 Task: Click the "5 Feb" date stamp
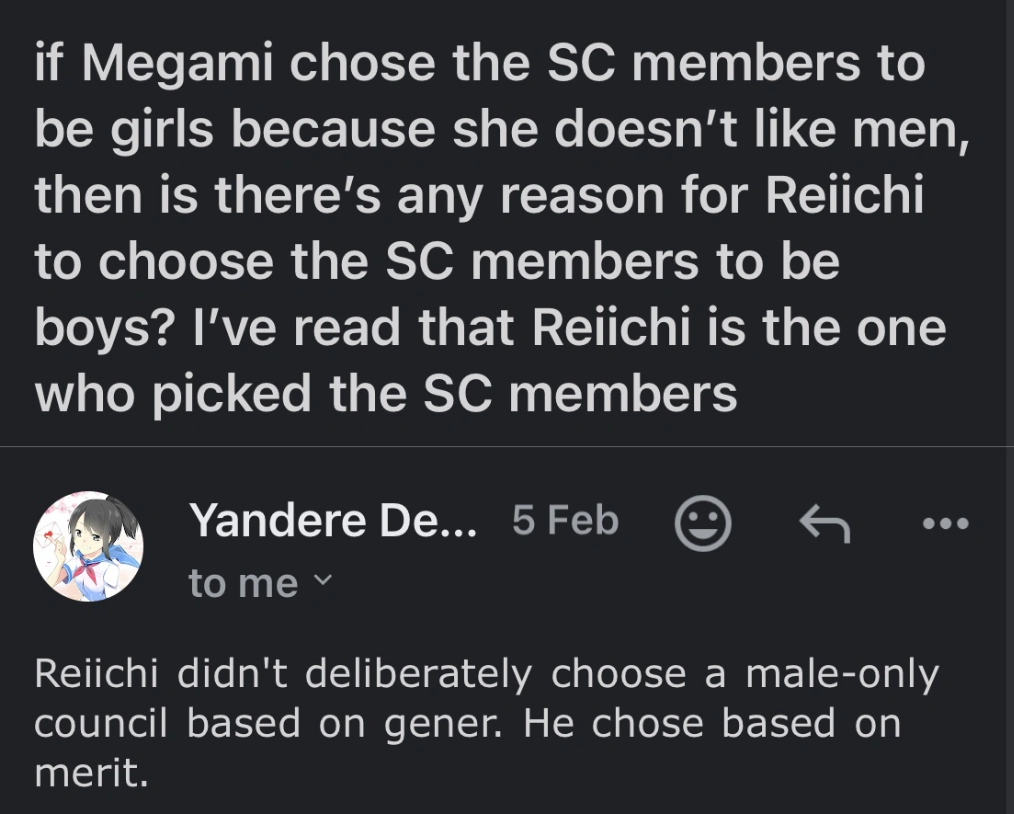[565, 521]
